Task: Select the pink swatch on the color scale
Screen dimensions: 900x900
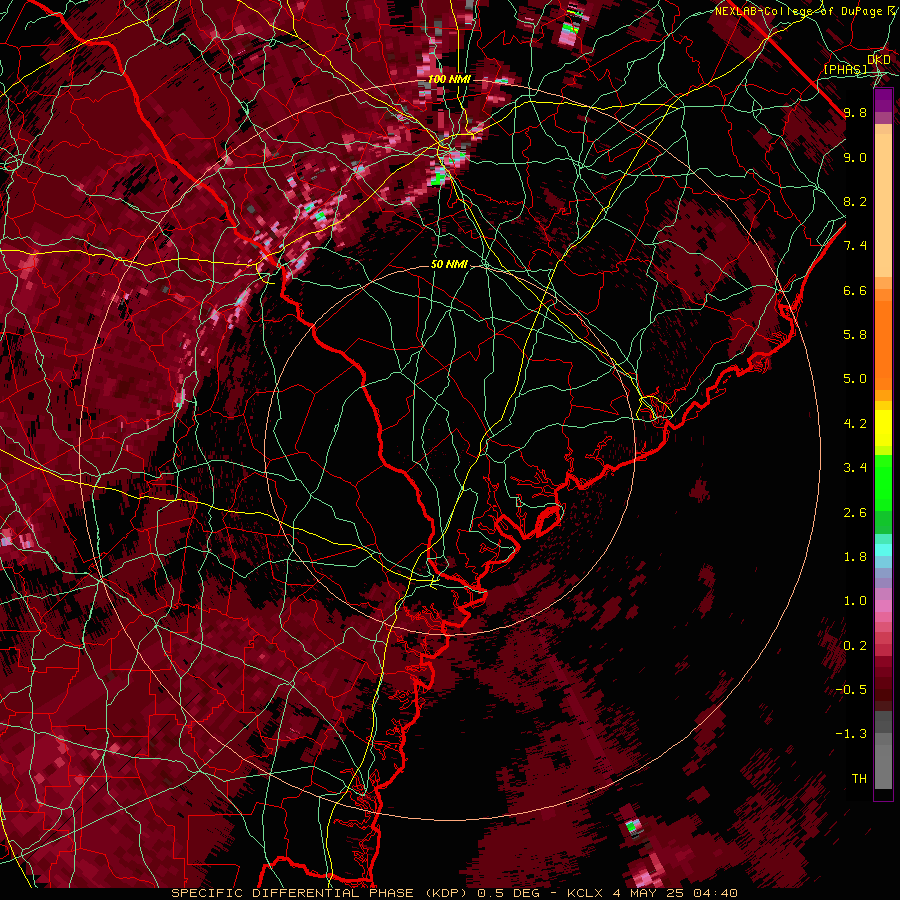Action: pyautogui.click(x=883, y=606)
